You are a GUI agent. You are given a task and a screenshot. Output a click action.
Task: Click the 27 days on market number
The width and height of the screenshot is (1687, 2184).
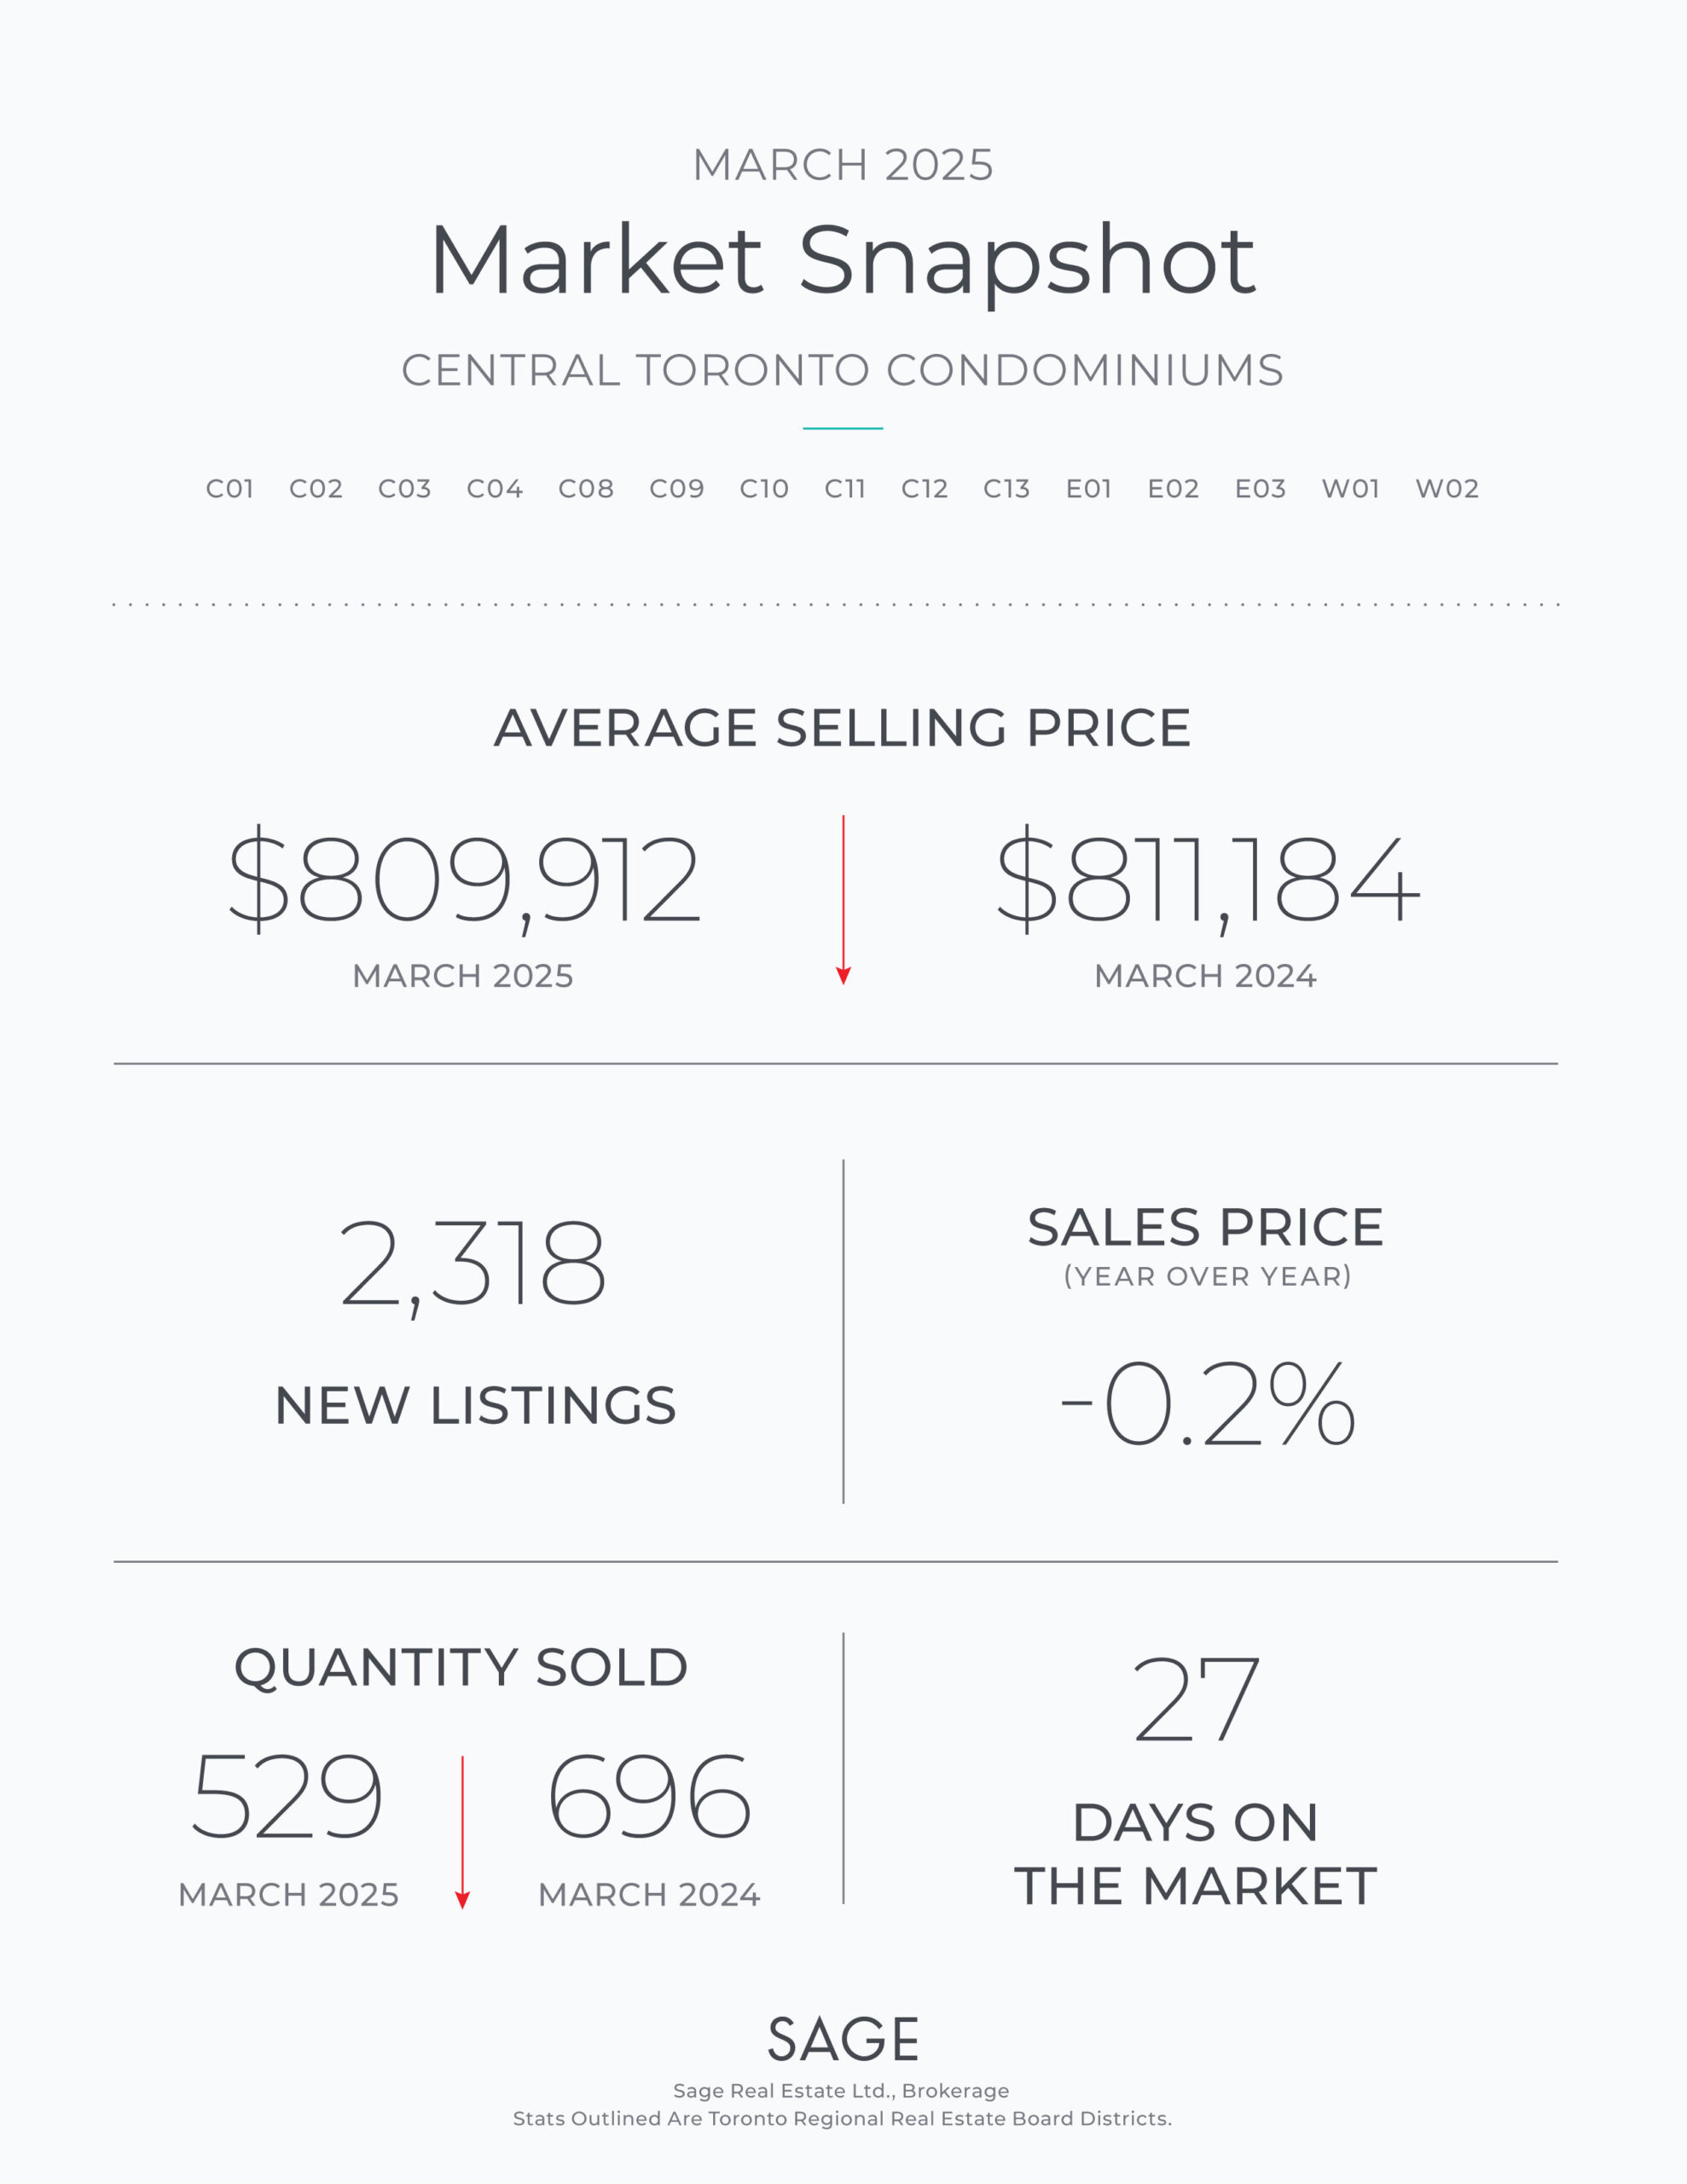click(x=1196, y=1698)
